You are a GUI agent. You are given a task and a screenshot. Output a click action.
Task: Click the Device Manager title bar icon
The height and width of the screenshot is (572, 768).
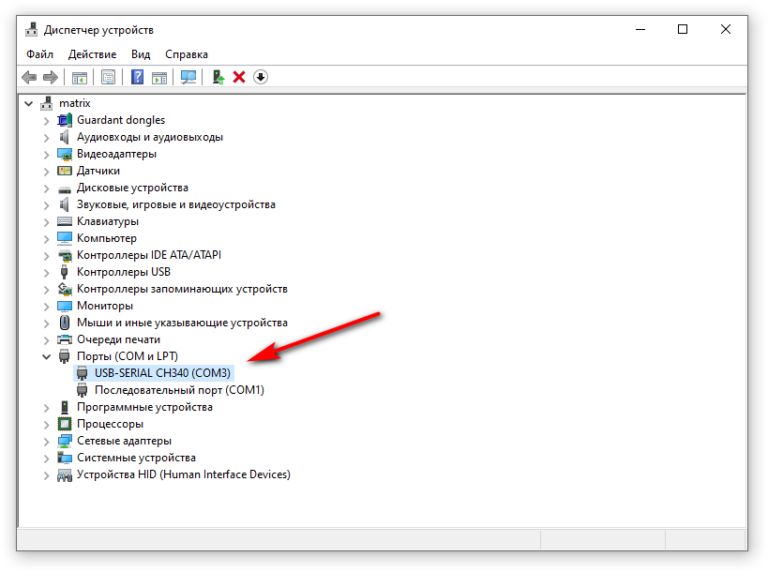(31, 29)
